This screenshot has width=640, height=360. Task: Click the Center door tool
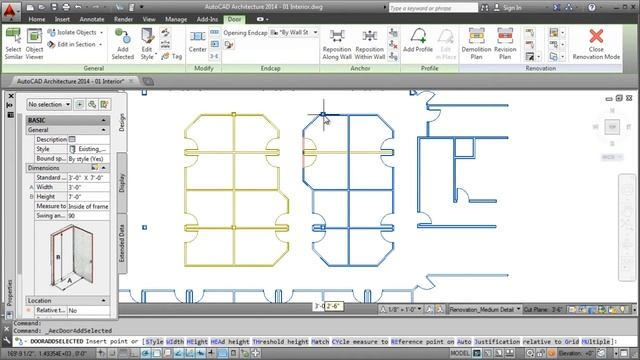(198, 42)
